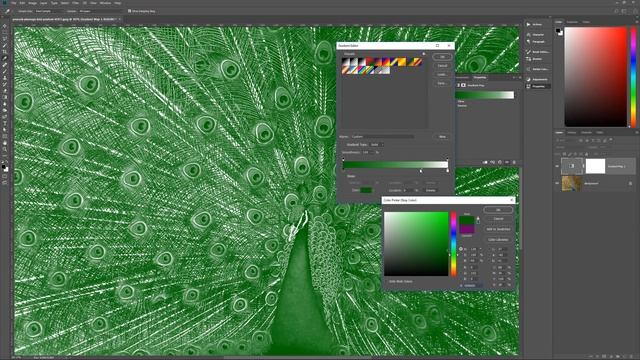Viewport: 640px width, 360px height.
Task: Select the Crop tool
Action: pos(4,51)
